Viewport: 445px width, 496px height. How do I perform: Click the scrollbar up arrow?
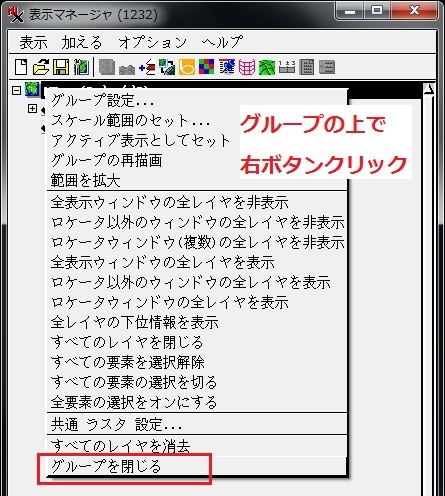coord(429,89)
